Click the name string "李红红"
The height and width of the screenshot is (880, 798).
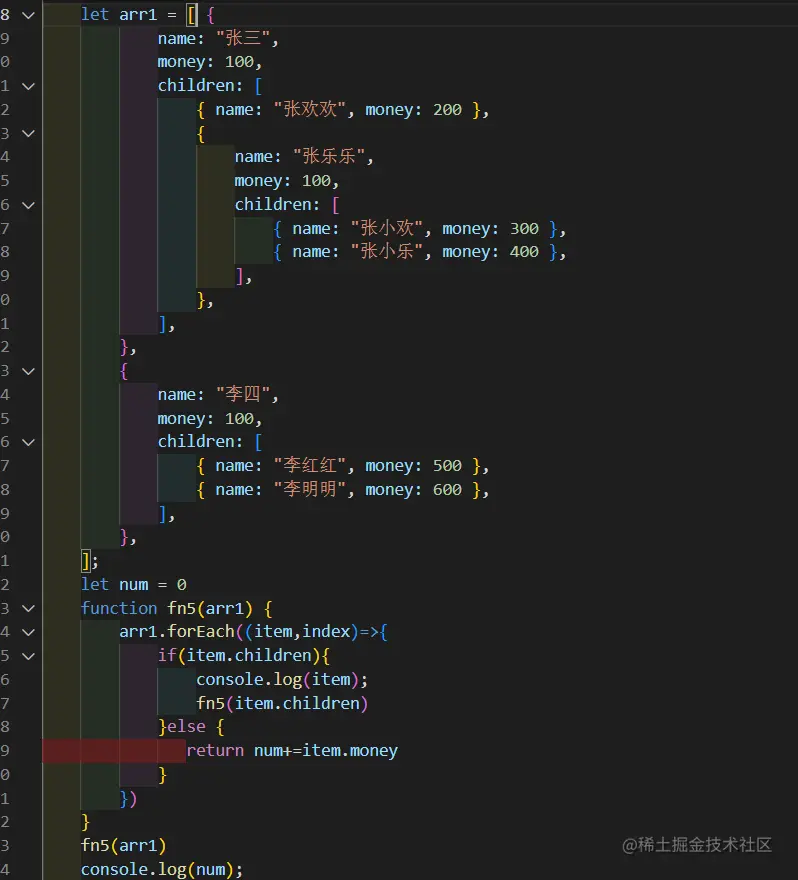click(x=310, y=466)
